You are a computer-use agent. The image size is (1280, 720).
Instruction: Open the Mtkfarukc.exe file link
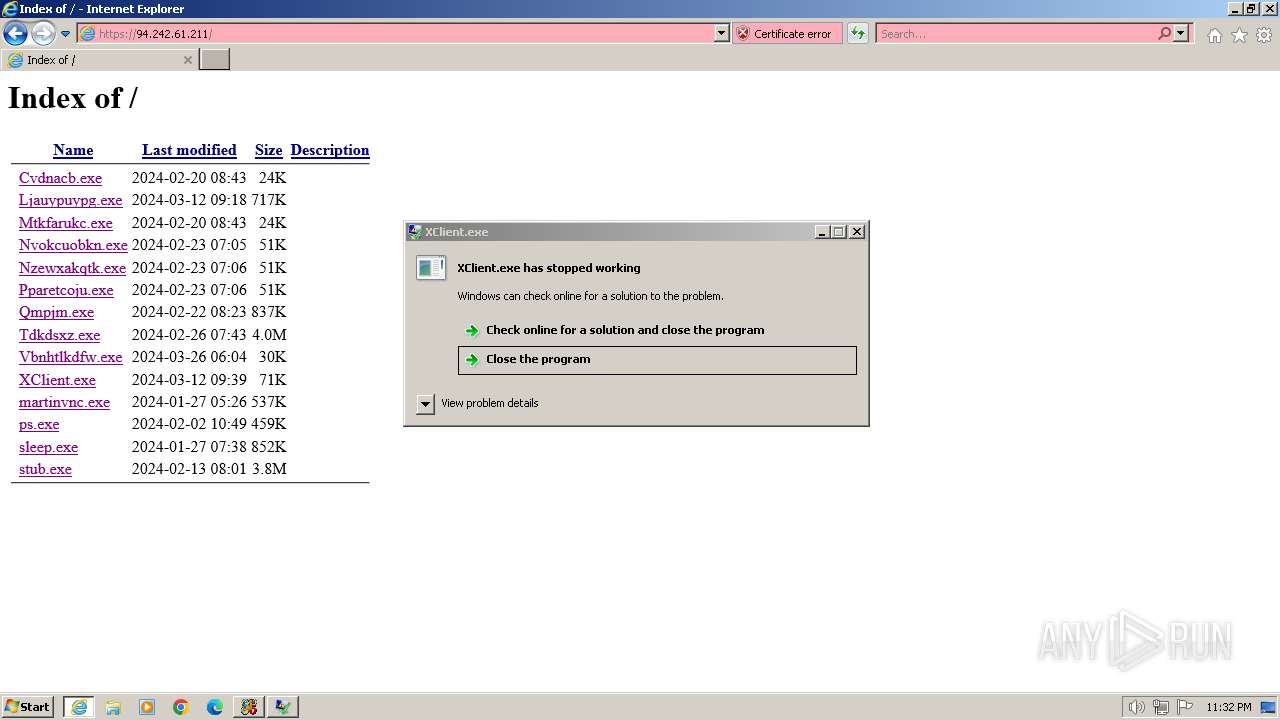click(66, 223)
